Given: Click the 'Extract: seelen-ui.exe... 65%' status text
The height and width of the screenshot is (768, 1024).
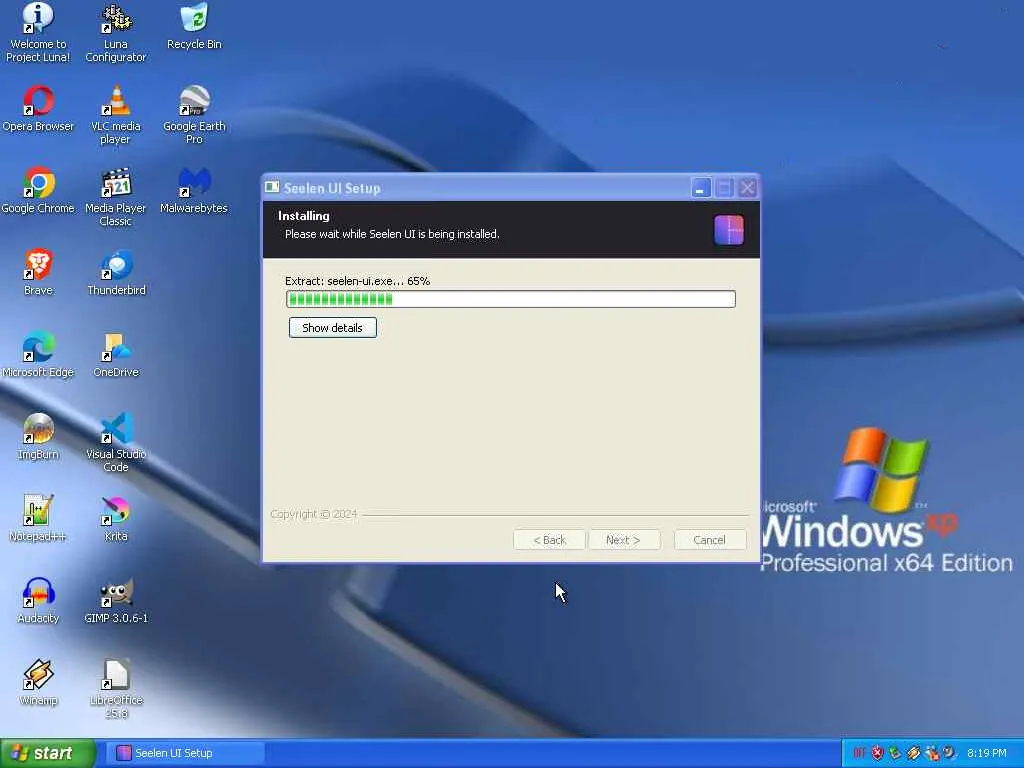Looking at the screenshot, I should [357, 281].
